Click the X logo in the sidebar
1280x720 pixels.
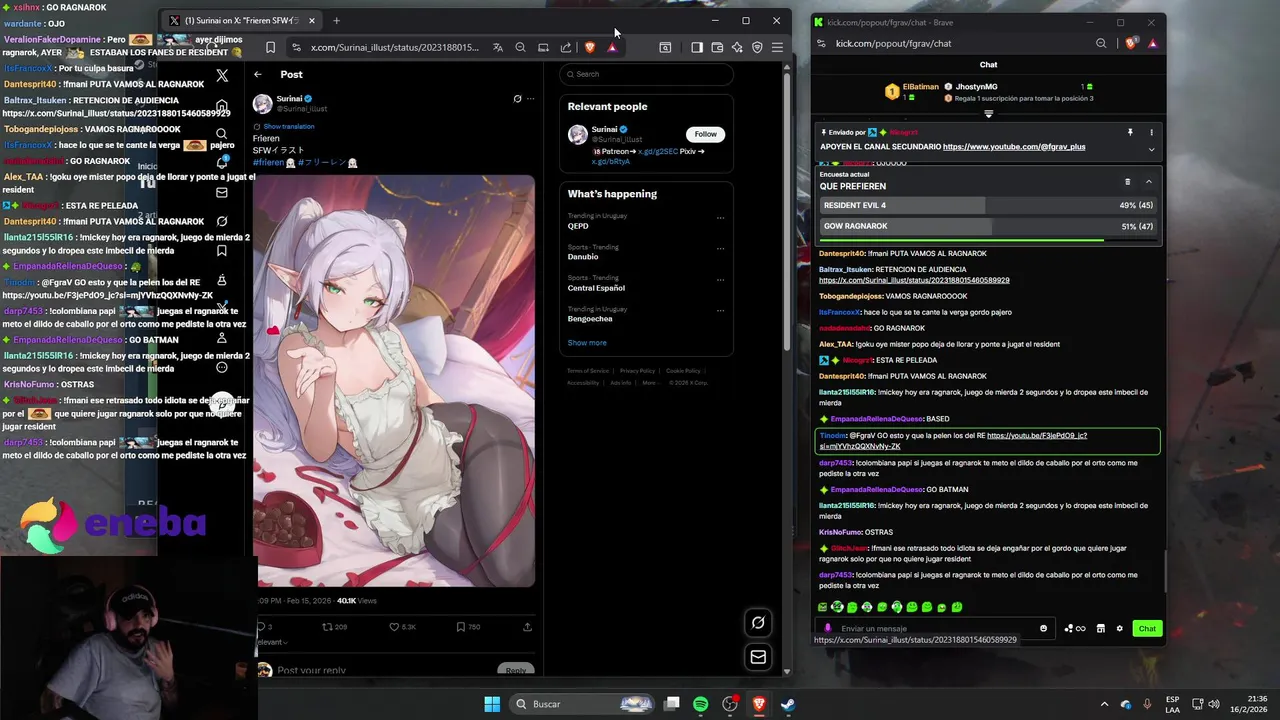[222, 75]
